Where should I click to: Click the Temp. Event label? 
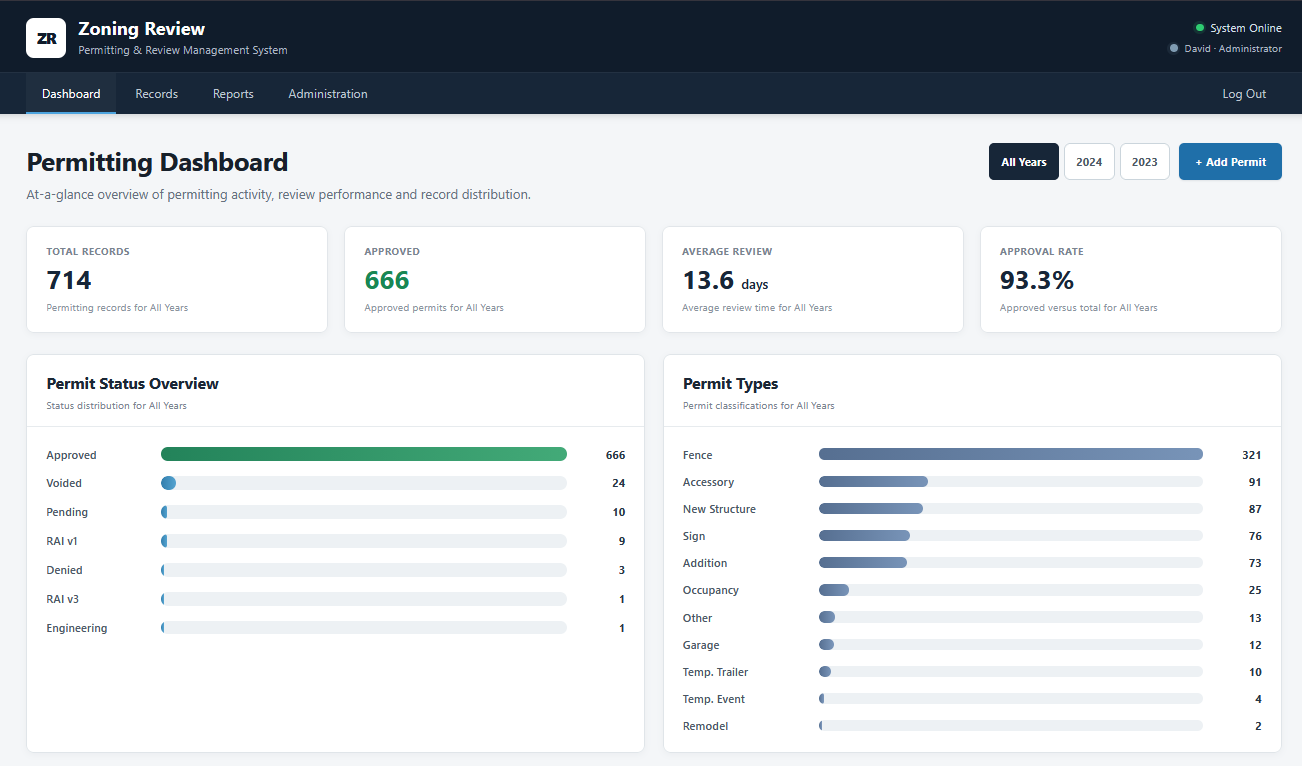click(714, 699)
